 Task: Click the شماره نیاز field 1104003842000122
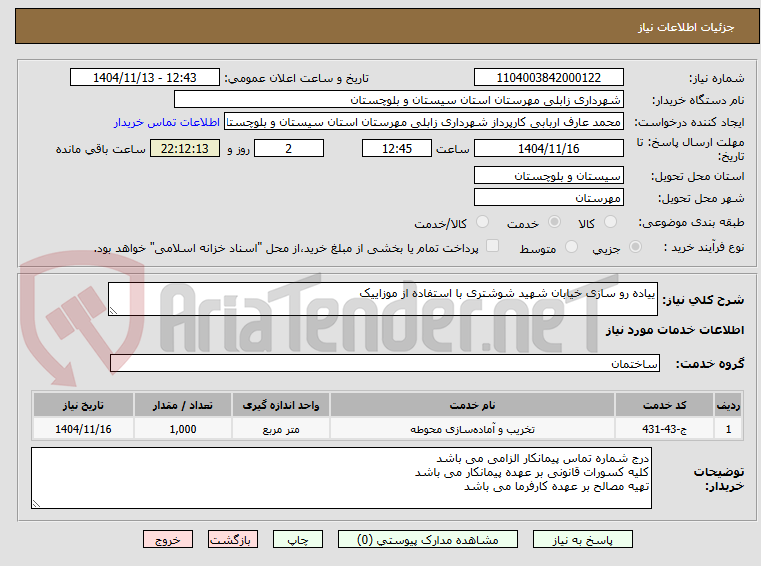tap(548, 77)
